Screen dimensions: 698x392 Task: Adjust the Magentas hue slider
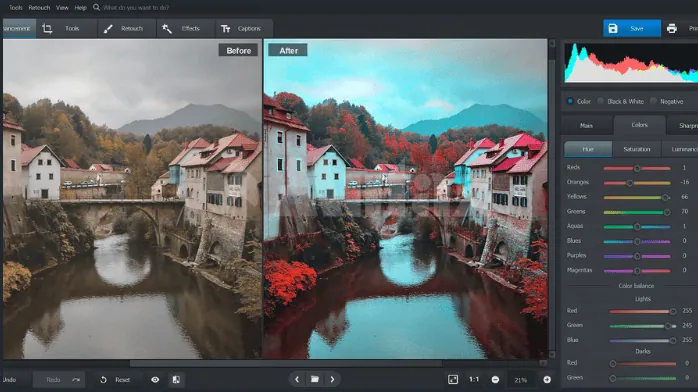(x=637, y=271)
